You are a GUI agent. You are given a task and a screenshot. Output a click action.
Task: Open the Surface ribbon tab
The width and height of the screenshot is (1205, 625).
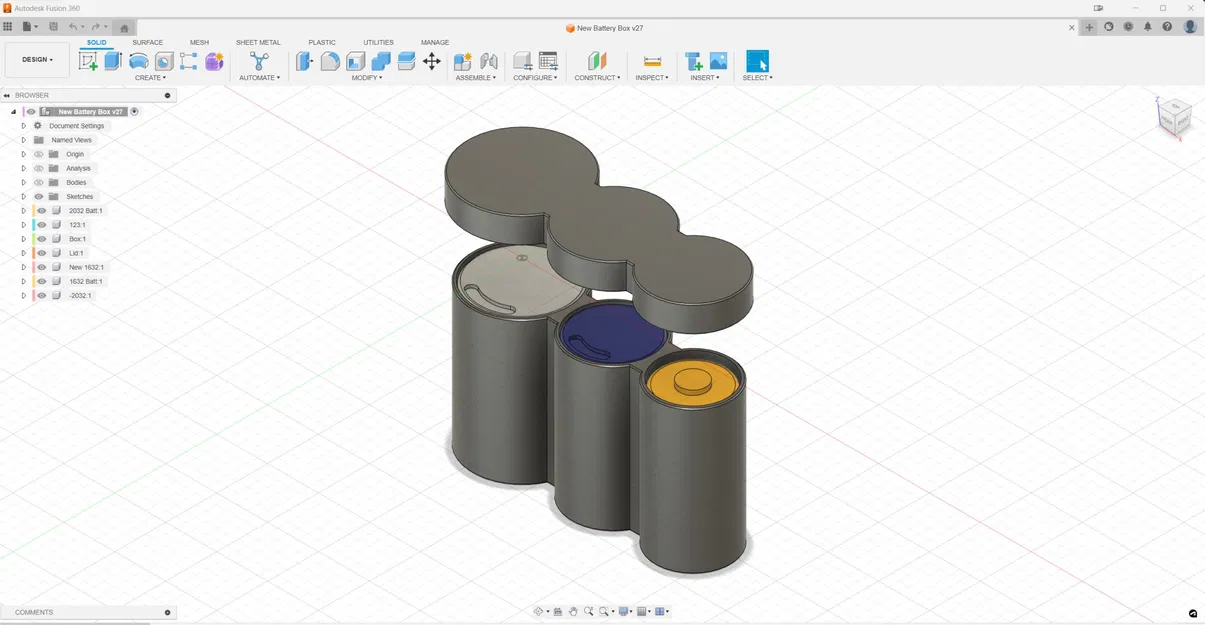pos(147,42)
